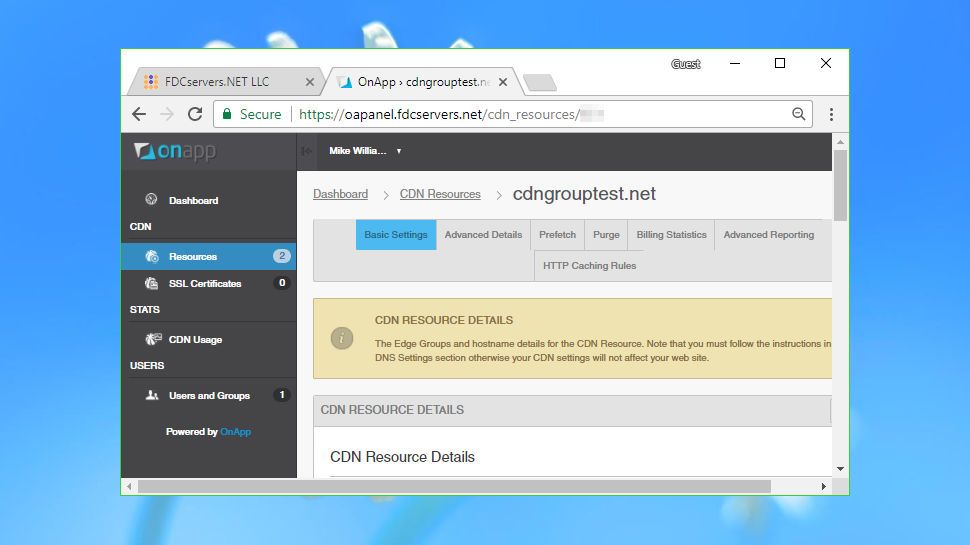This screenshot has height=545, width=970.
Task: Close the OnApp cdngrouptest tab
Action: [503, 82]
